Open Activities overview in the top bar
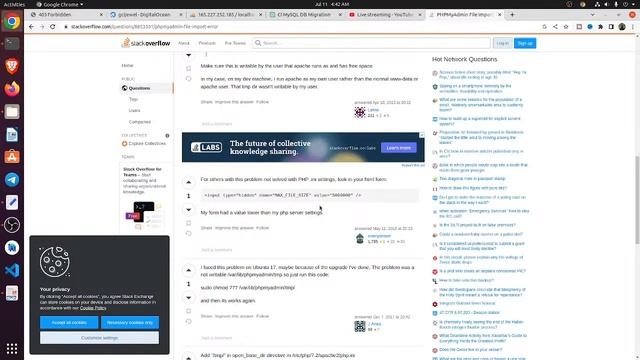Screen dimensions: 640x360 tap(14, 4)
